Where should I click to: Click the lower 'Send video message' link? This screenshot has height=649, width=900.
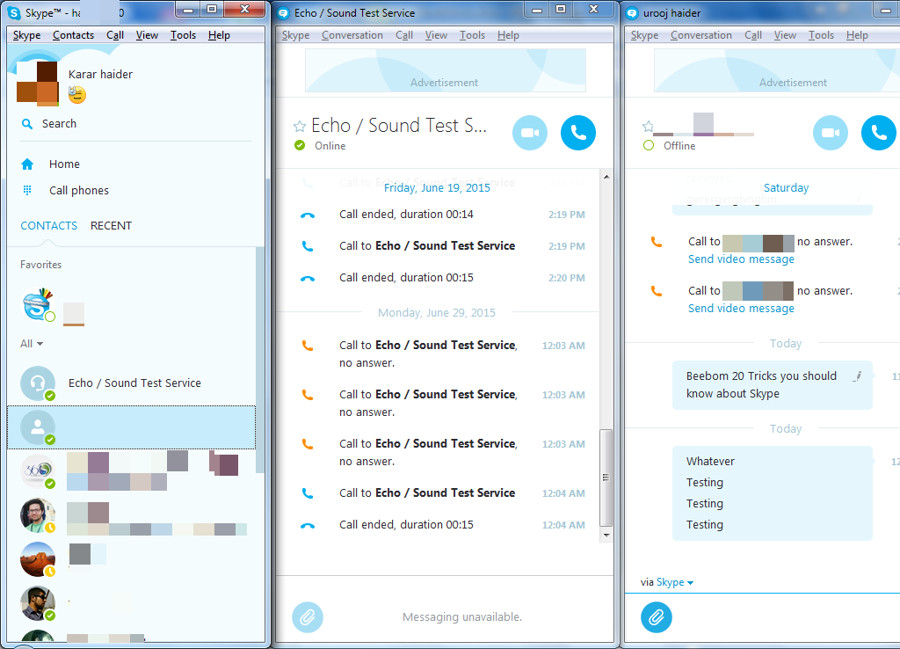pos(741,308)
